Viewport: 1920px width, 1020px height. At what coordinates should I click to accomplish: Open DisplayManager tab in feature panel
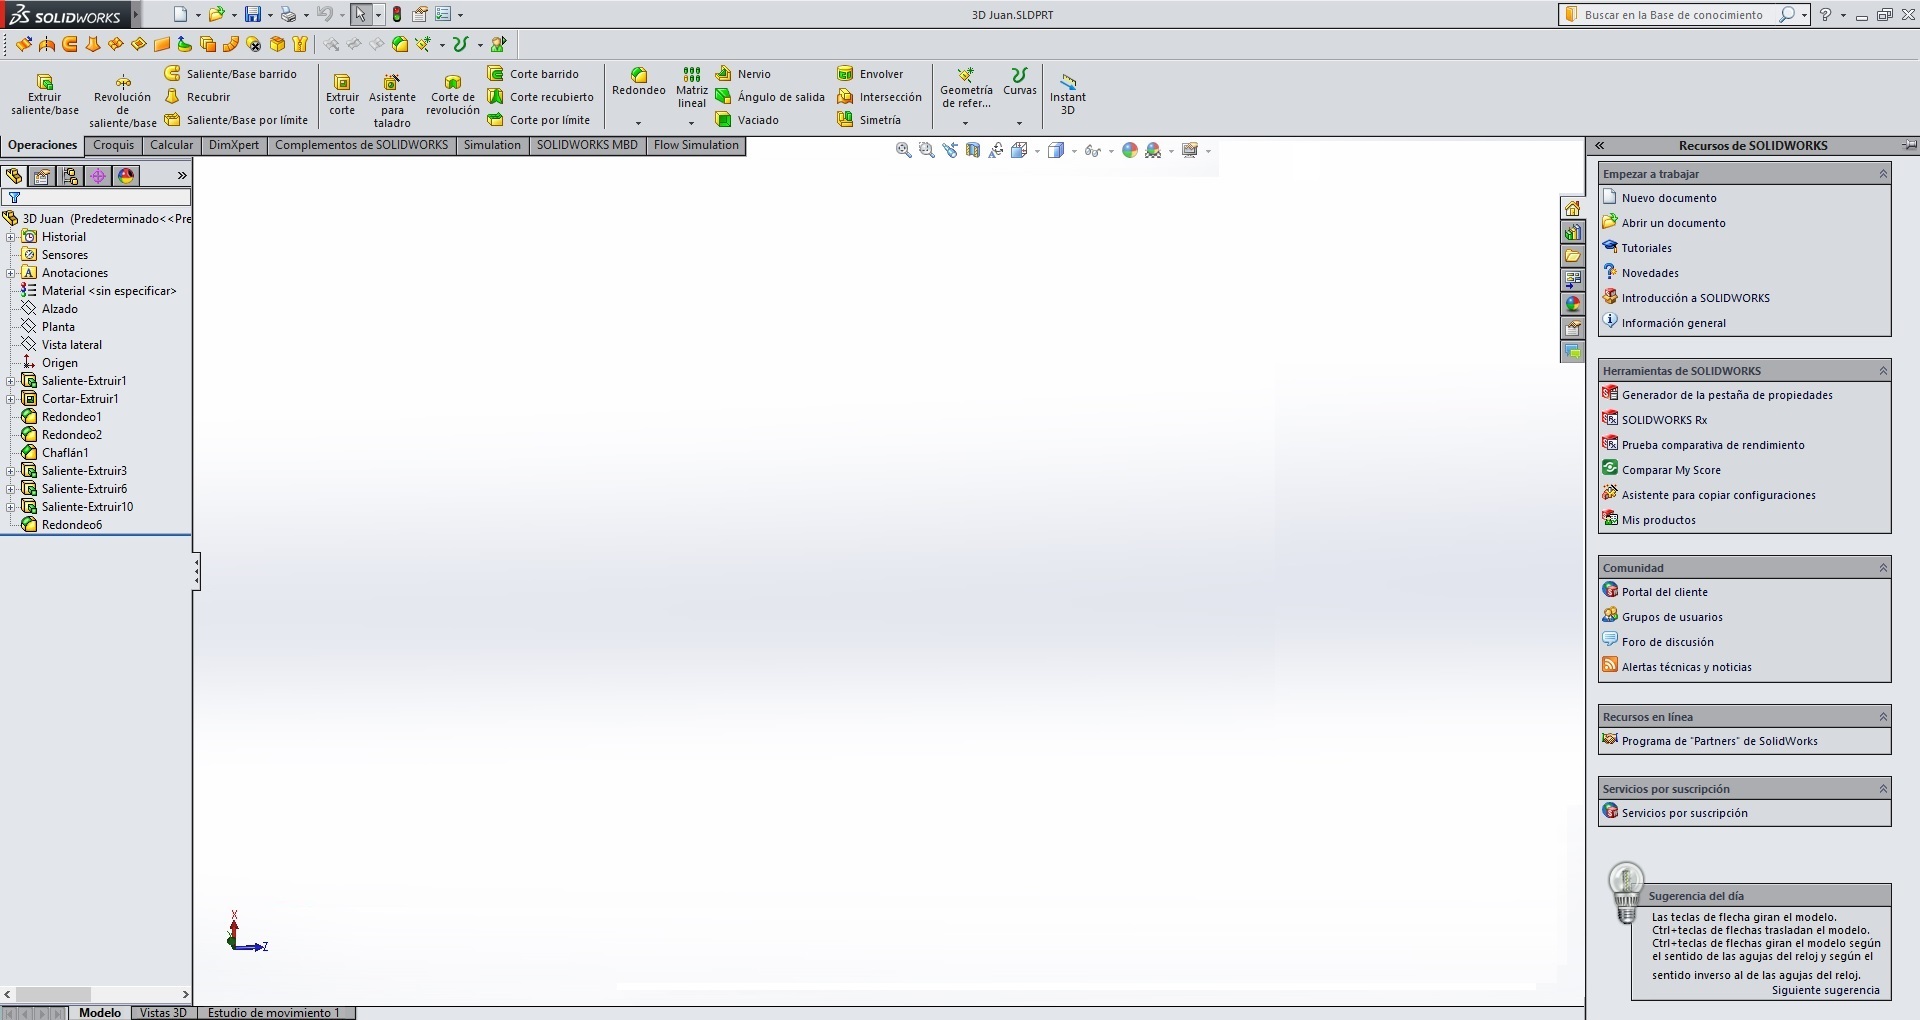(x=126, y=176)
